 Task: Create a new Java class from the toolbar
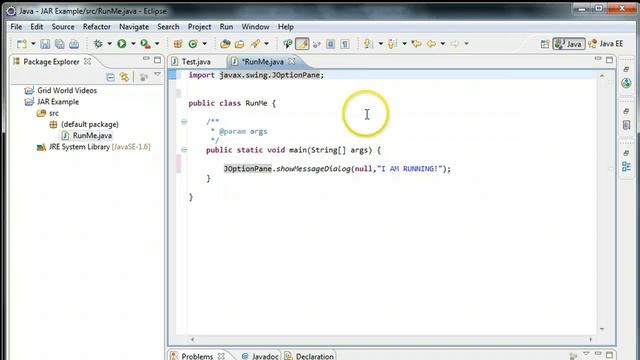193,44
